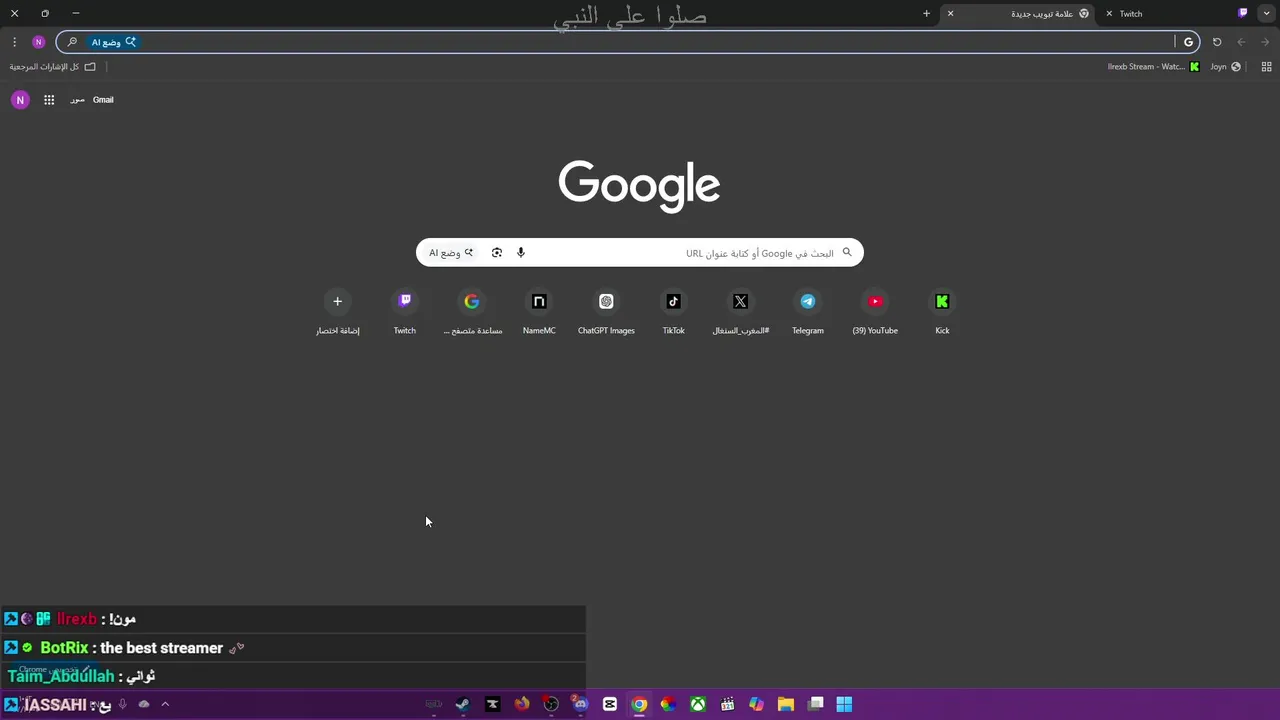Open the ChatGPT Images shortcut tile
Screen dimensions: 1280x720
click(606, 312)
